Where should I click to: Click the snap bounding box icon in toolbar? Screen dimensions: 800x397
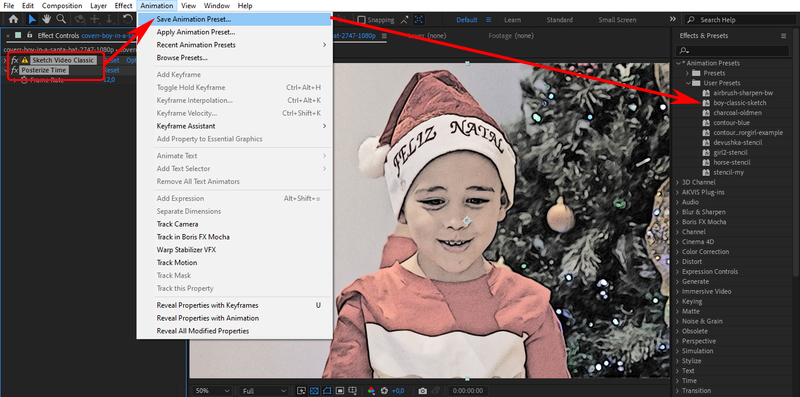click(419, 20)
